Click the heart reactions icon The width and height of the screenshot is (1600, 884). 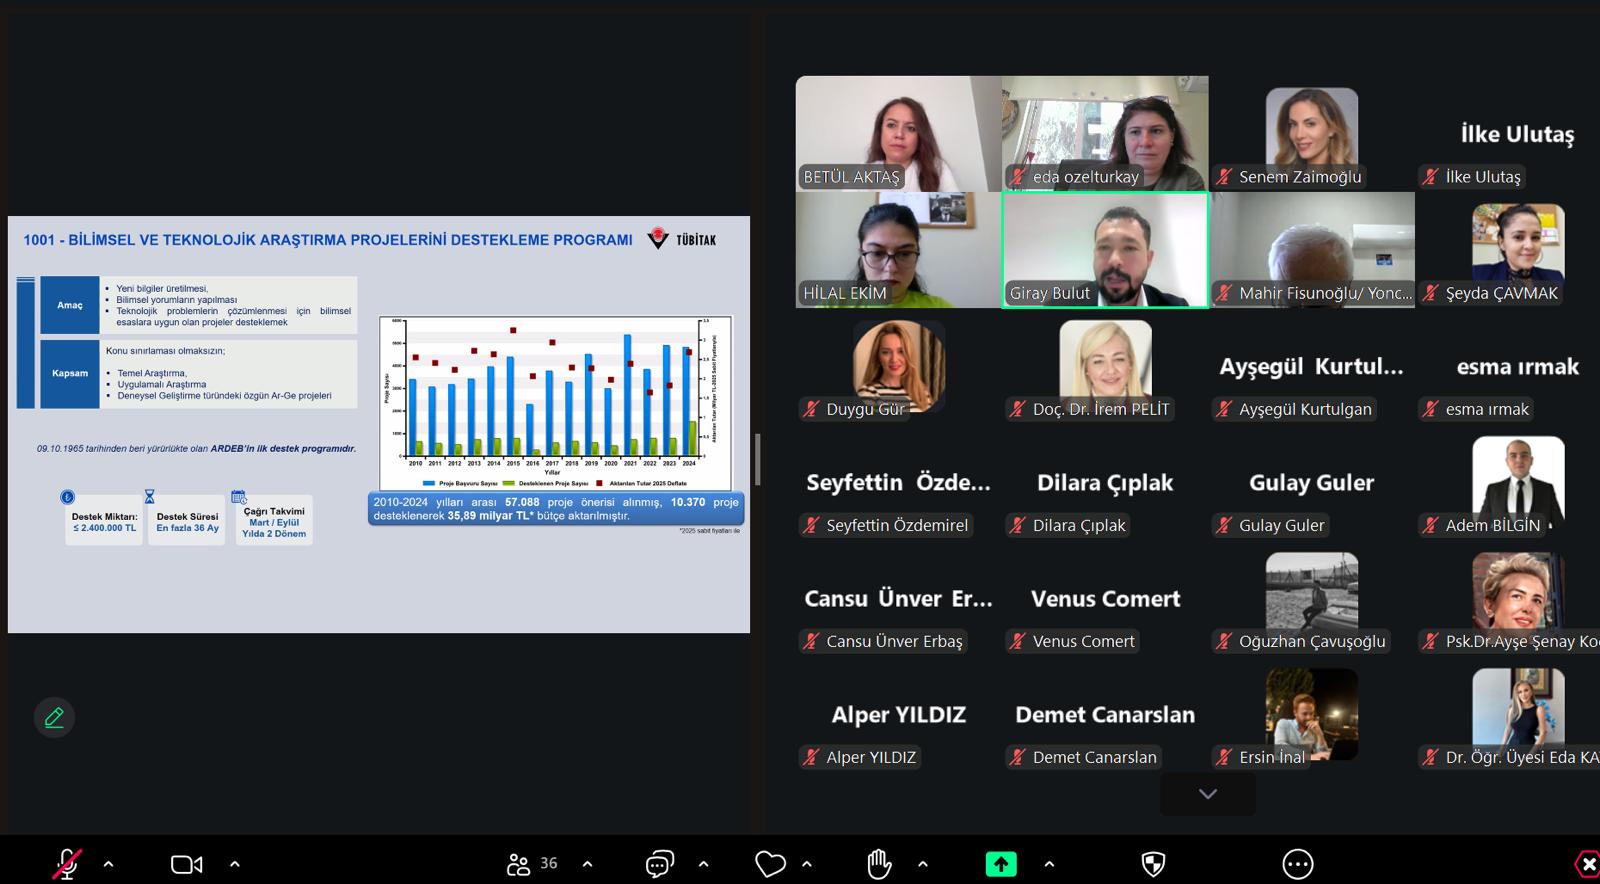point(770,864)
